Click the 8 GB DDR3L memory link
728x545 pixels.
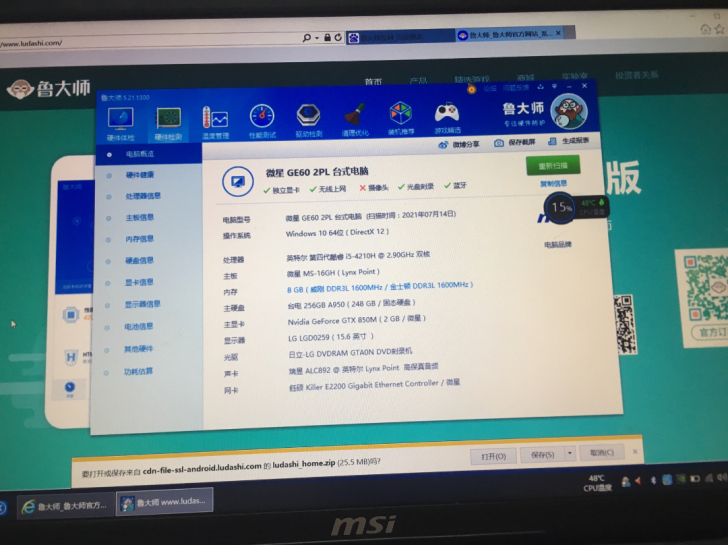coord(379,286)
